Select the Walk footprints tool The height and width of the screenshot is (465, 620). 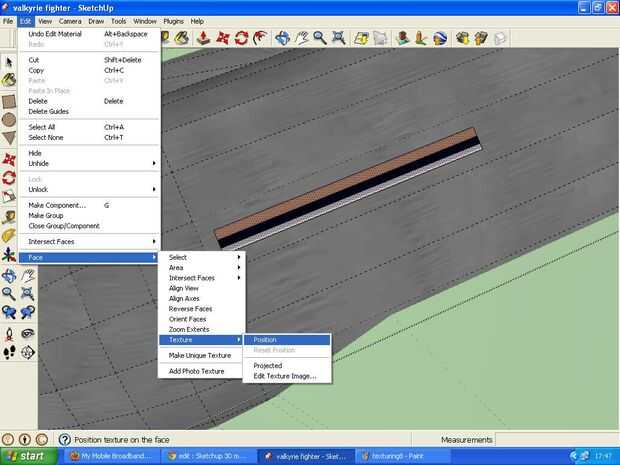click(9, 352)
